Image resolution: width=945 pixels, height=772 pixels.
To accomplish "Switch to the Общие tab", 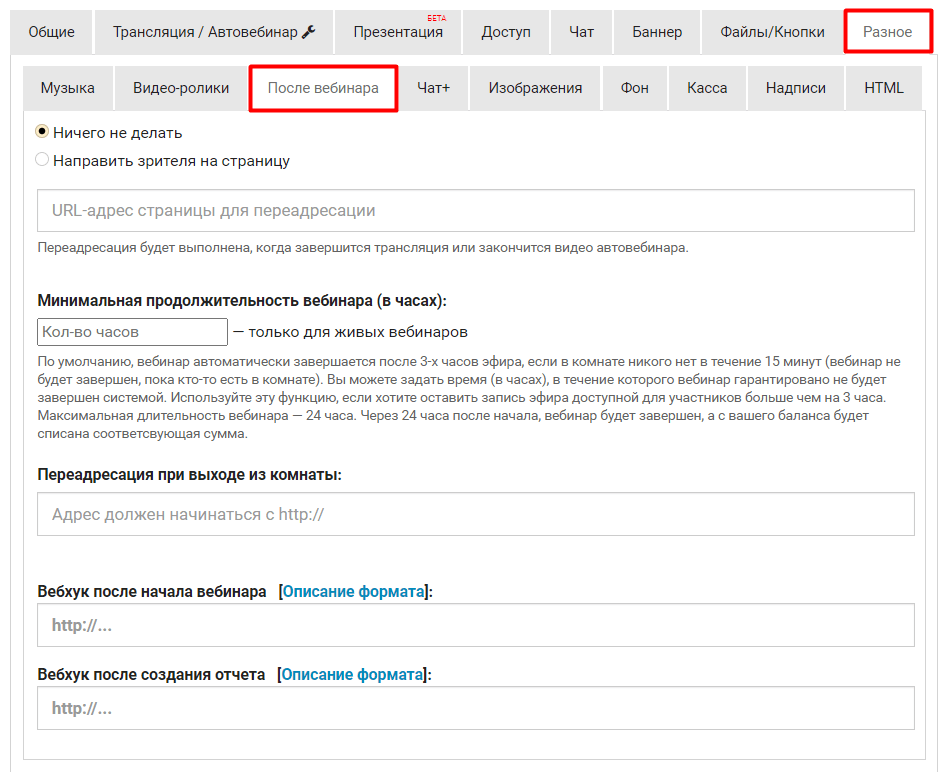I will pyautogui.click(x=51, y=32).
